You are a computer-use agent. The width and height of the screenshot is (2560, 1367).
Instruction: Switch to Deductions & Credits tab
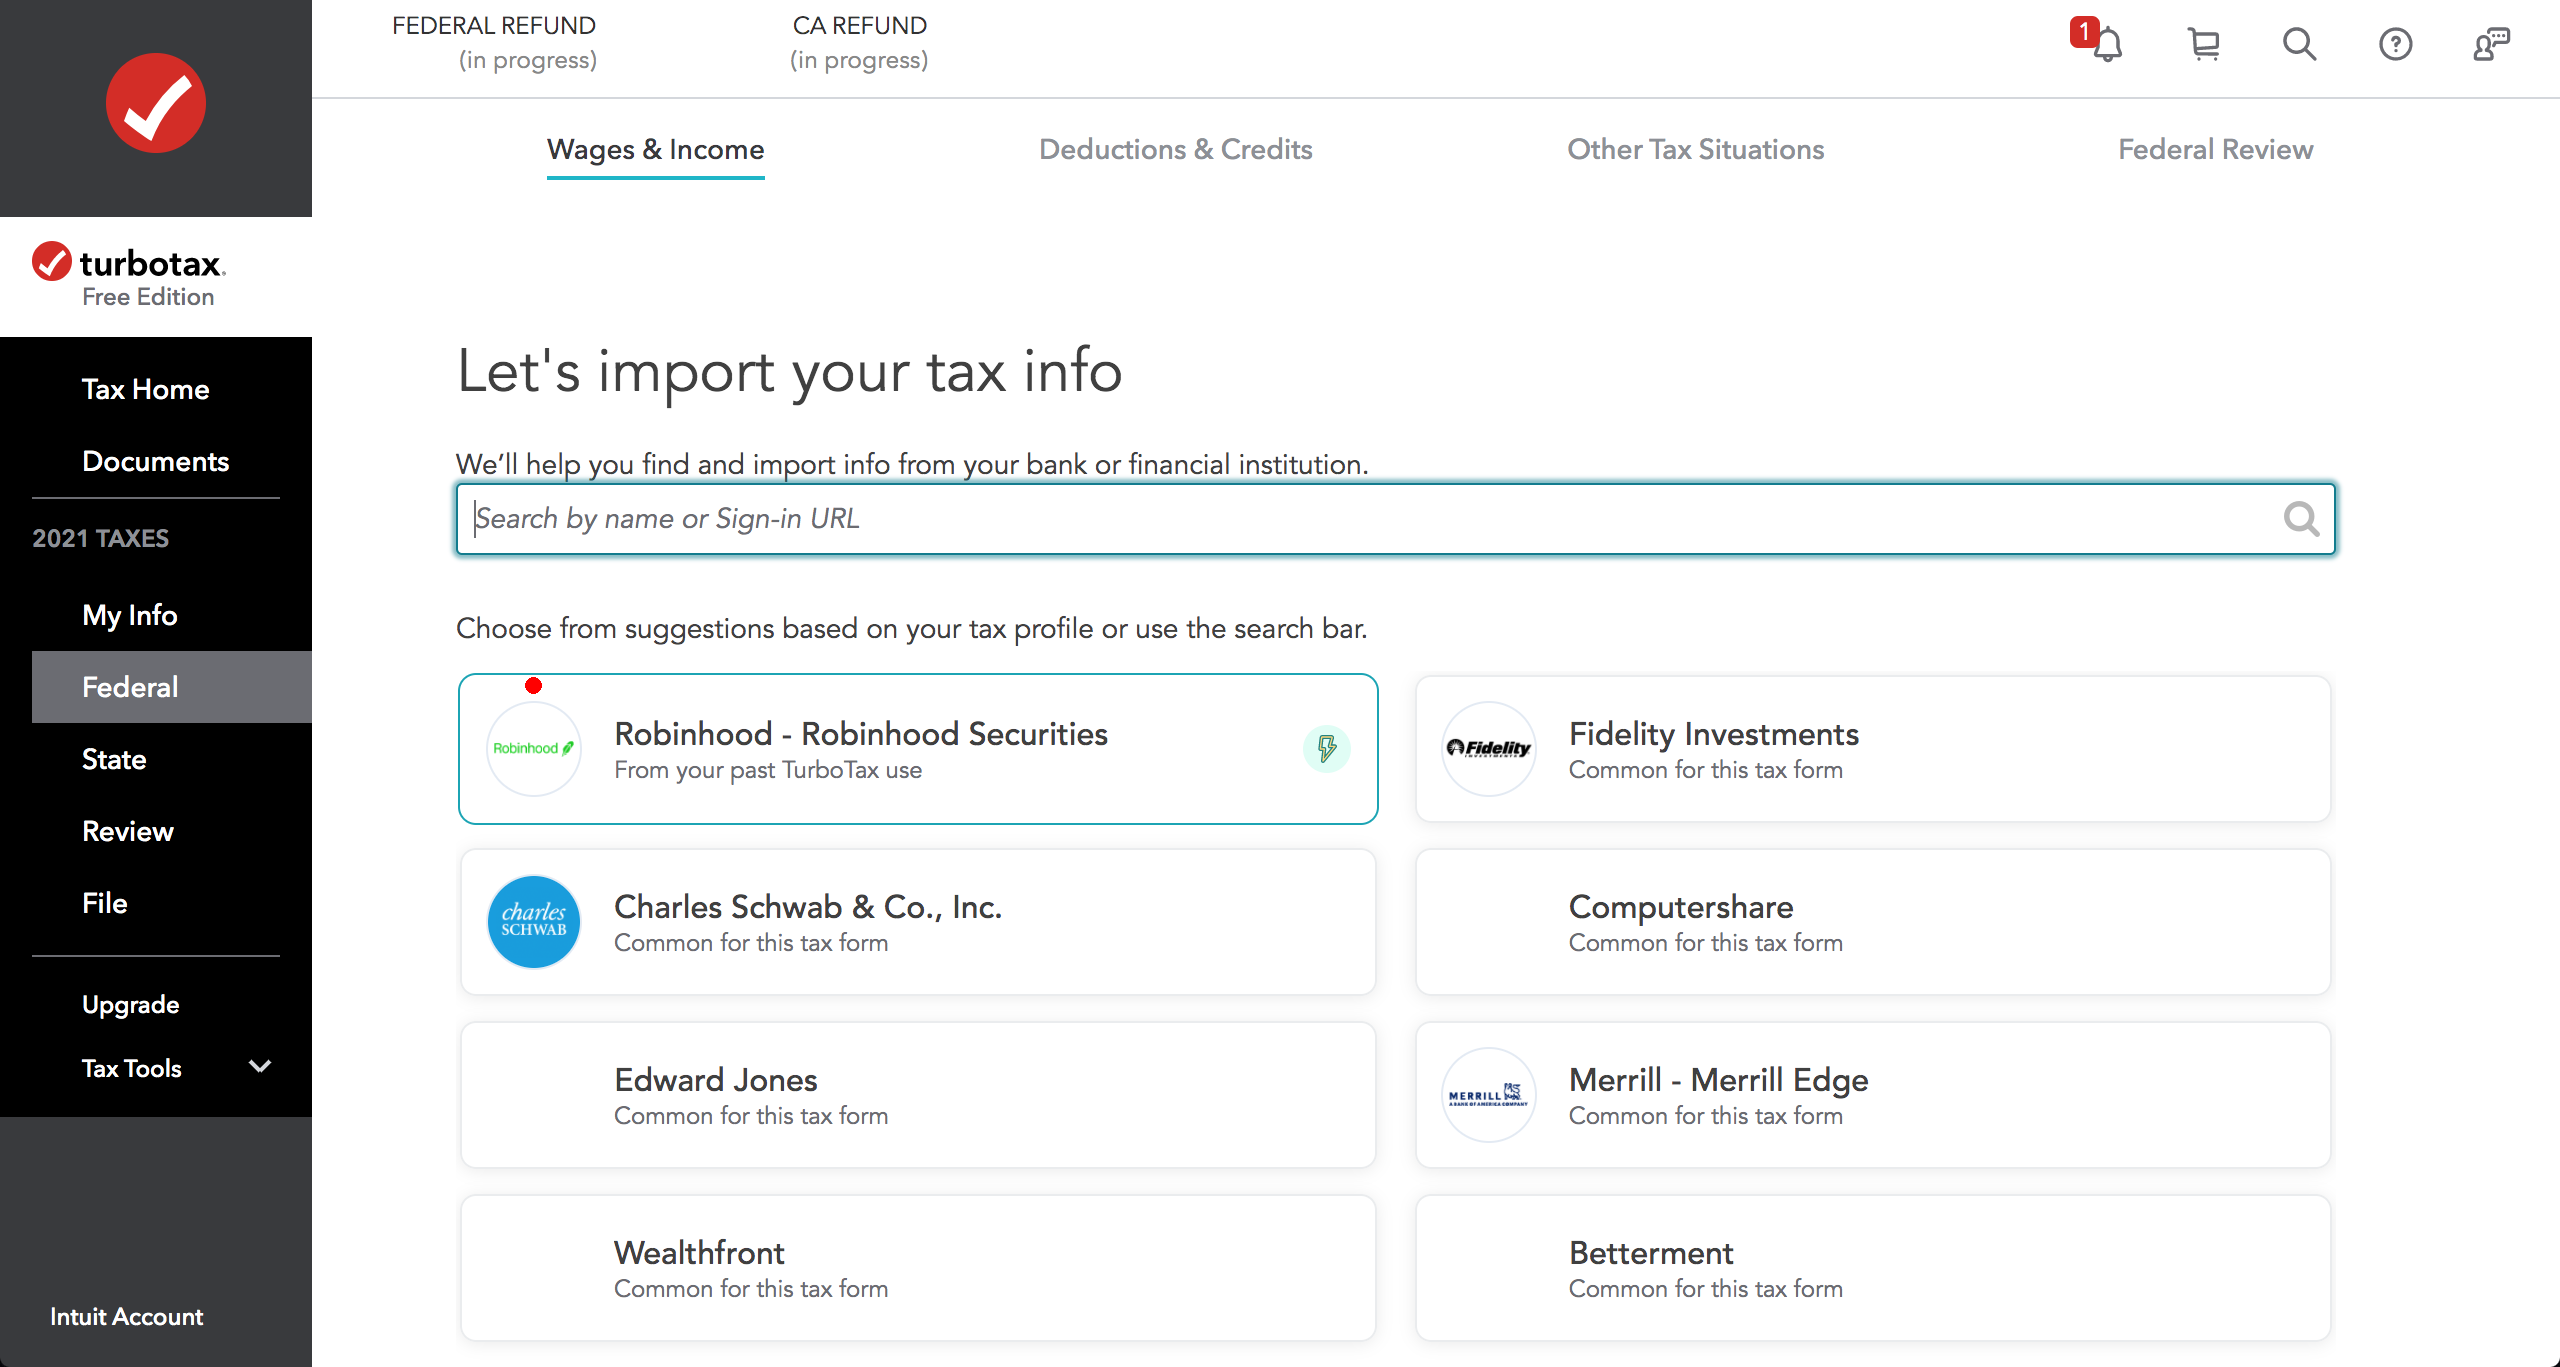point(1175,149)
